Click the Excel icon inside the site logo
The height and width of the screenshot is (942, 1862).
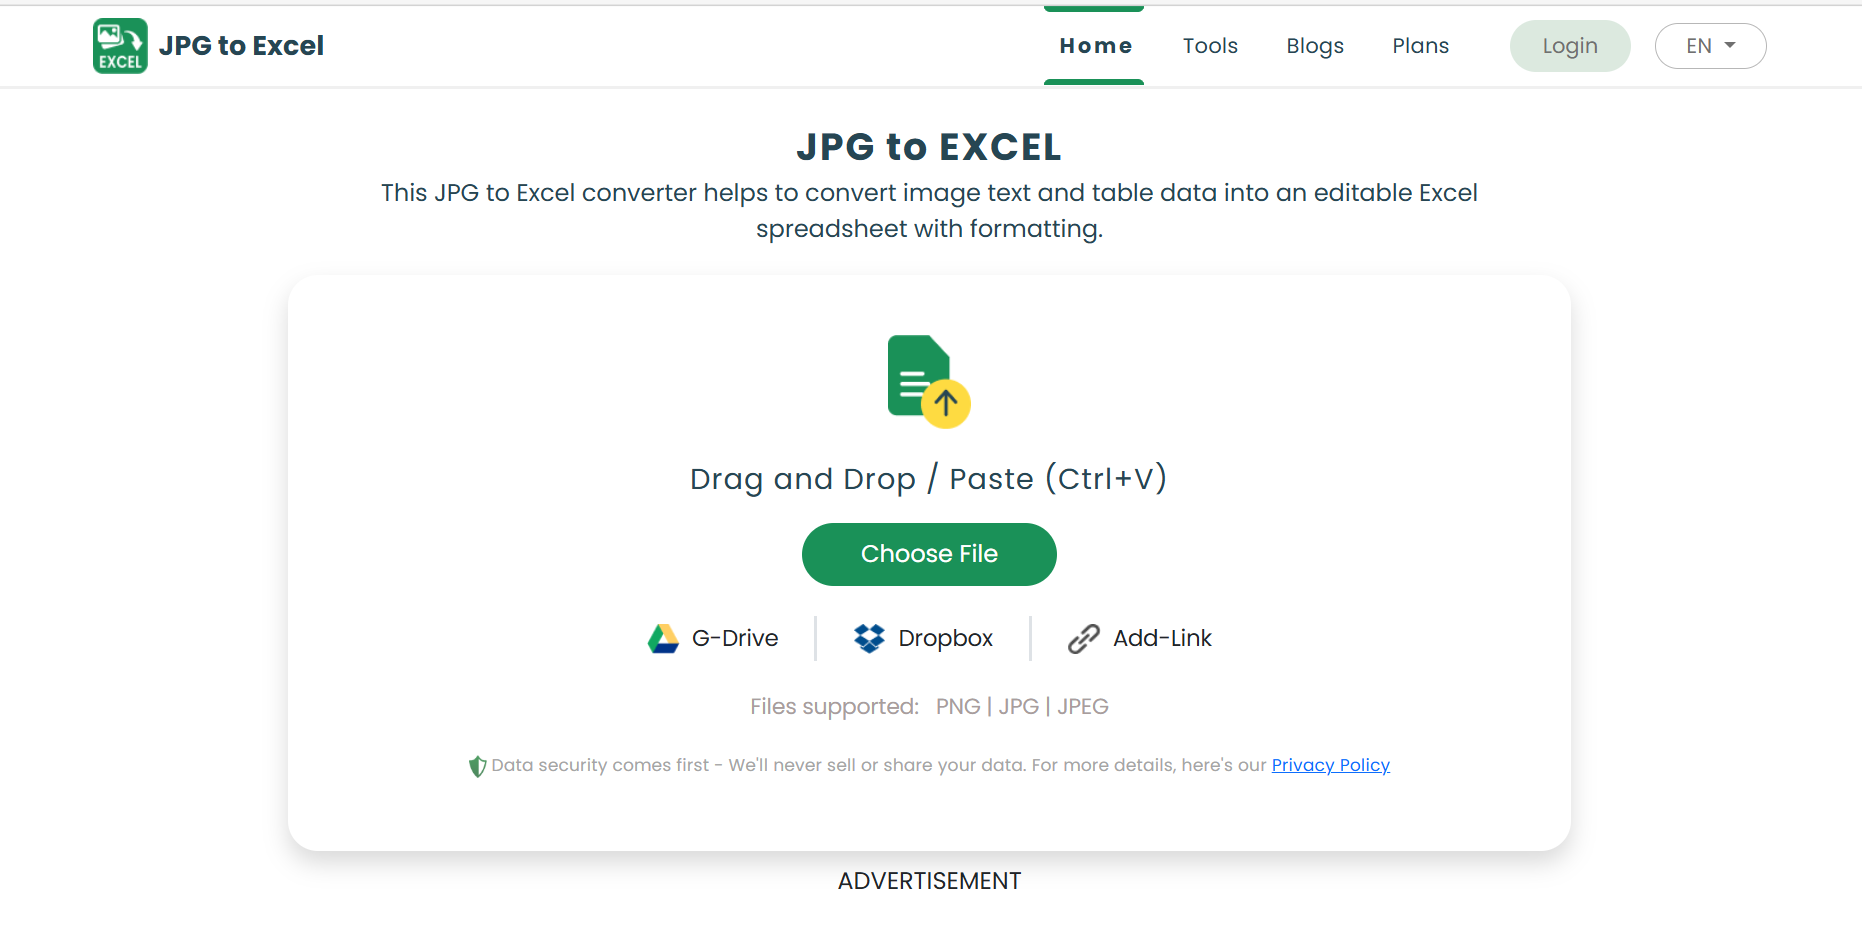119,45
